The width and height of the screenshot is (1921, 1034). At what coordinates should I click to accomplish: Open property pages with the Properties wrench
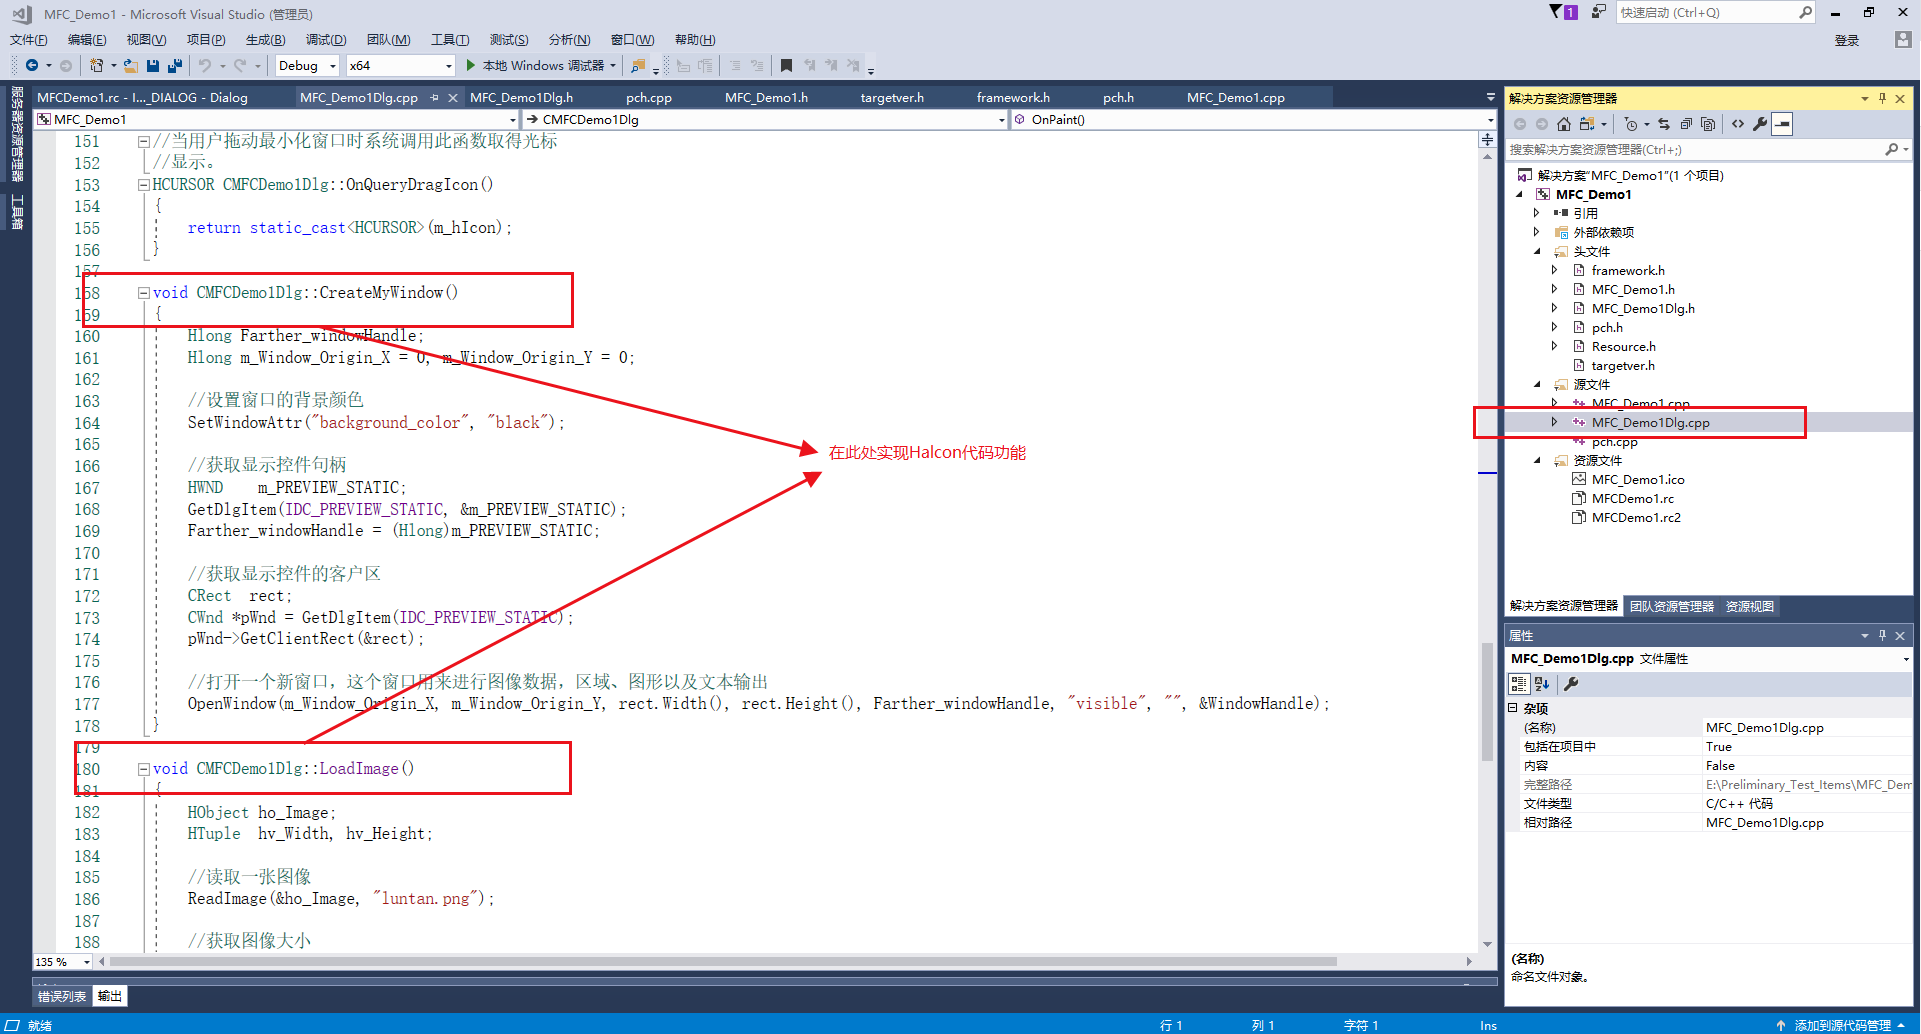[x=1571, y=684]
